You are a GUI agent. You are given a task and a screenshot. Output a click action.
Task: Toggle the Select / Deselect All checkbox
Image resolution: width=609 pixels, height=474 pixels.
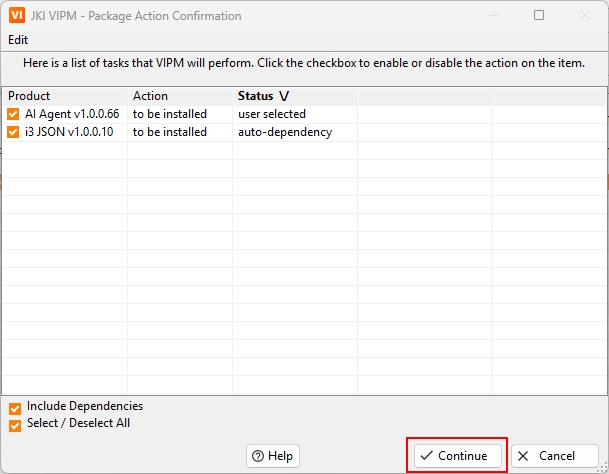click(15, 425)
